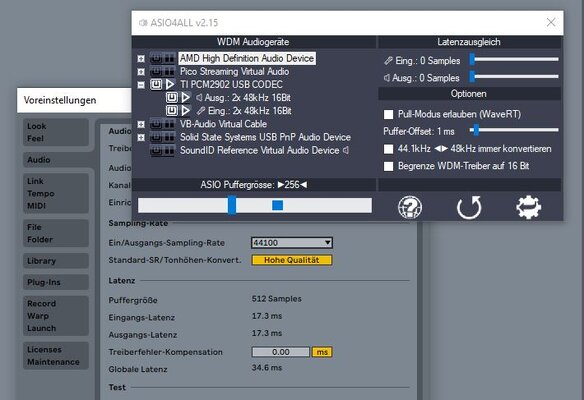This screenshot has width=584, height=400.
Task: Check 44.1kHz to 48kHz immer konvertieren
Action: point(388,149)
